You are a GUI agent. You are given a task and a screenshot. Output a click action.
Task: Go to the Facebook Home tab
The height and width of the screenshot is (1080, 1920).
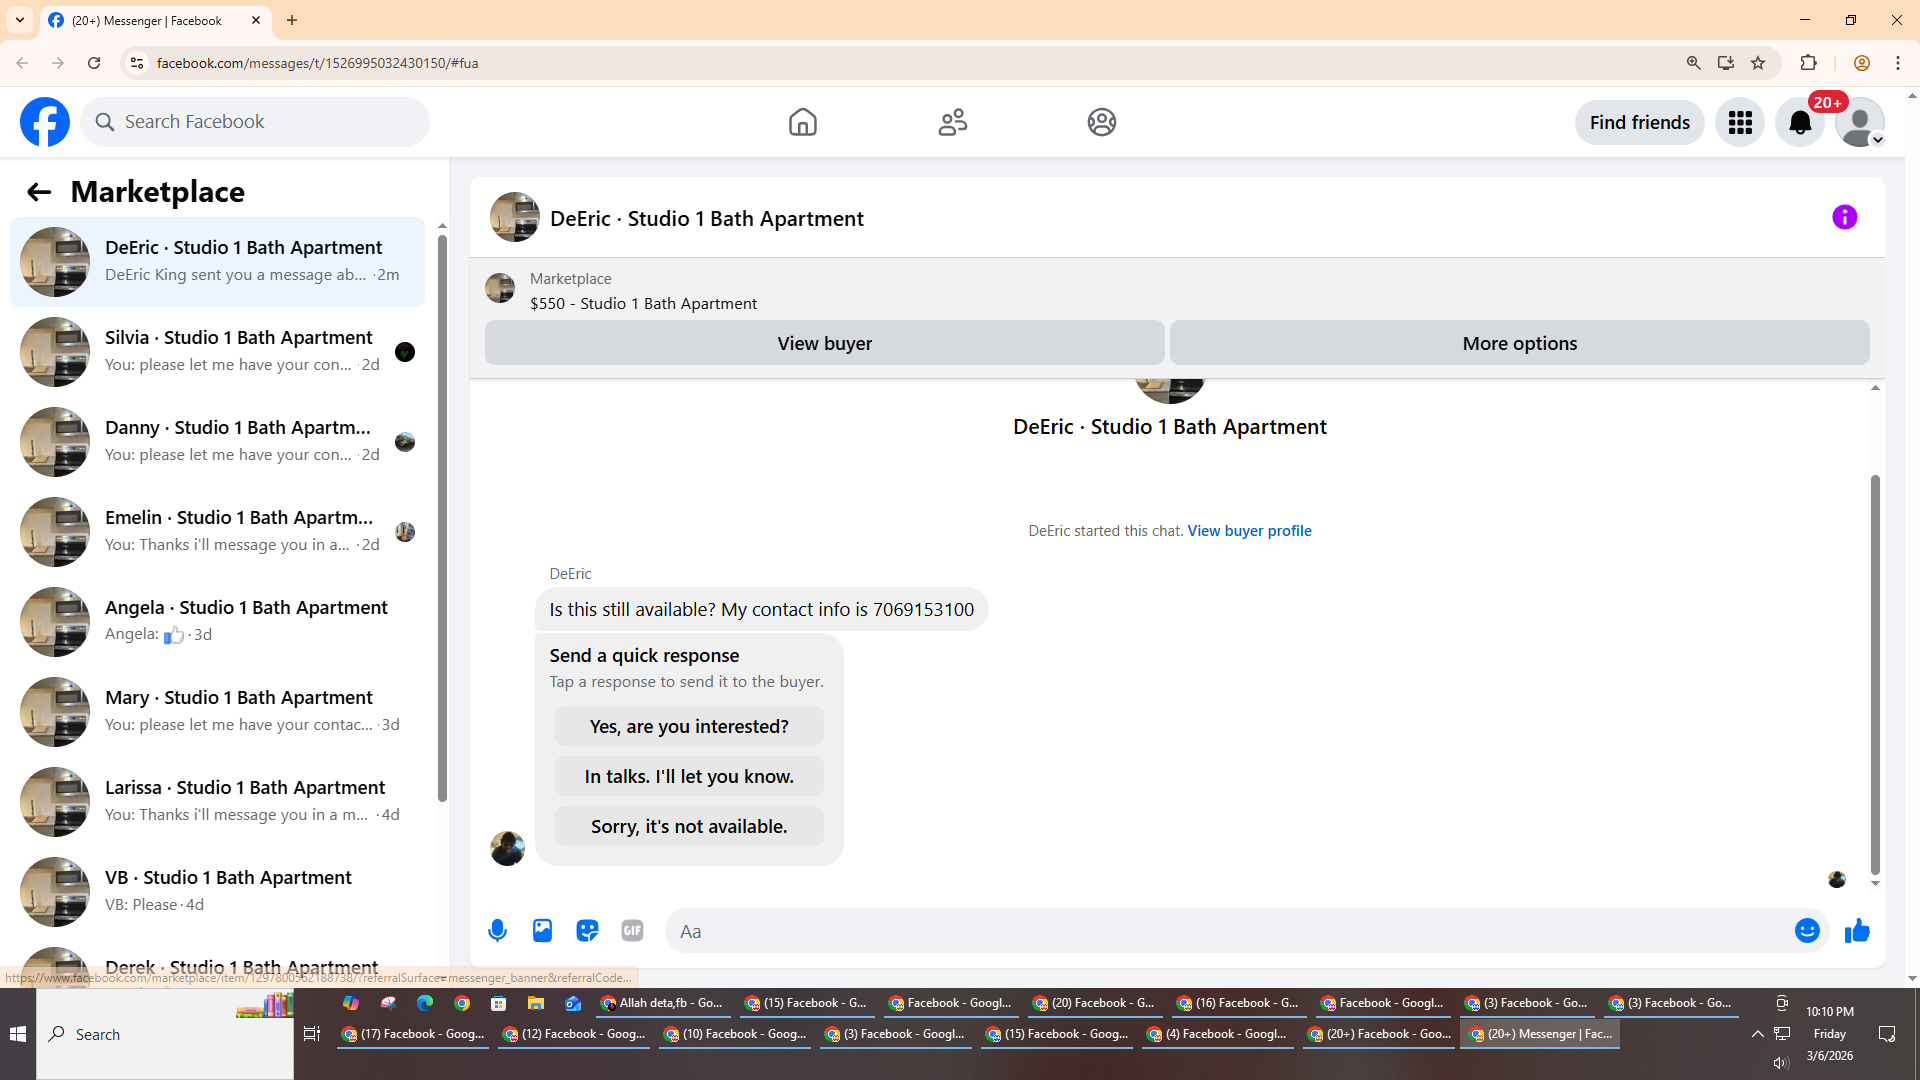pos(802,123)
